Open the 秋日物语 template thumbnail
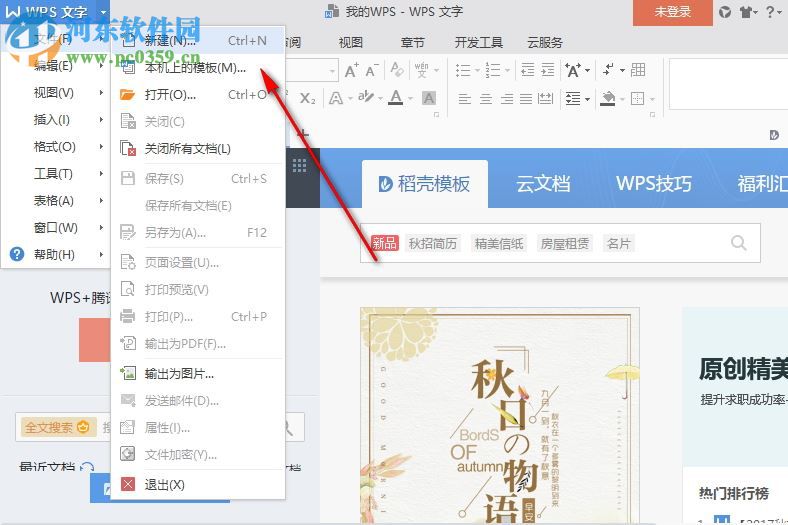 click(500, 416)
